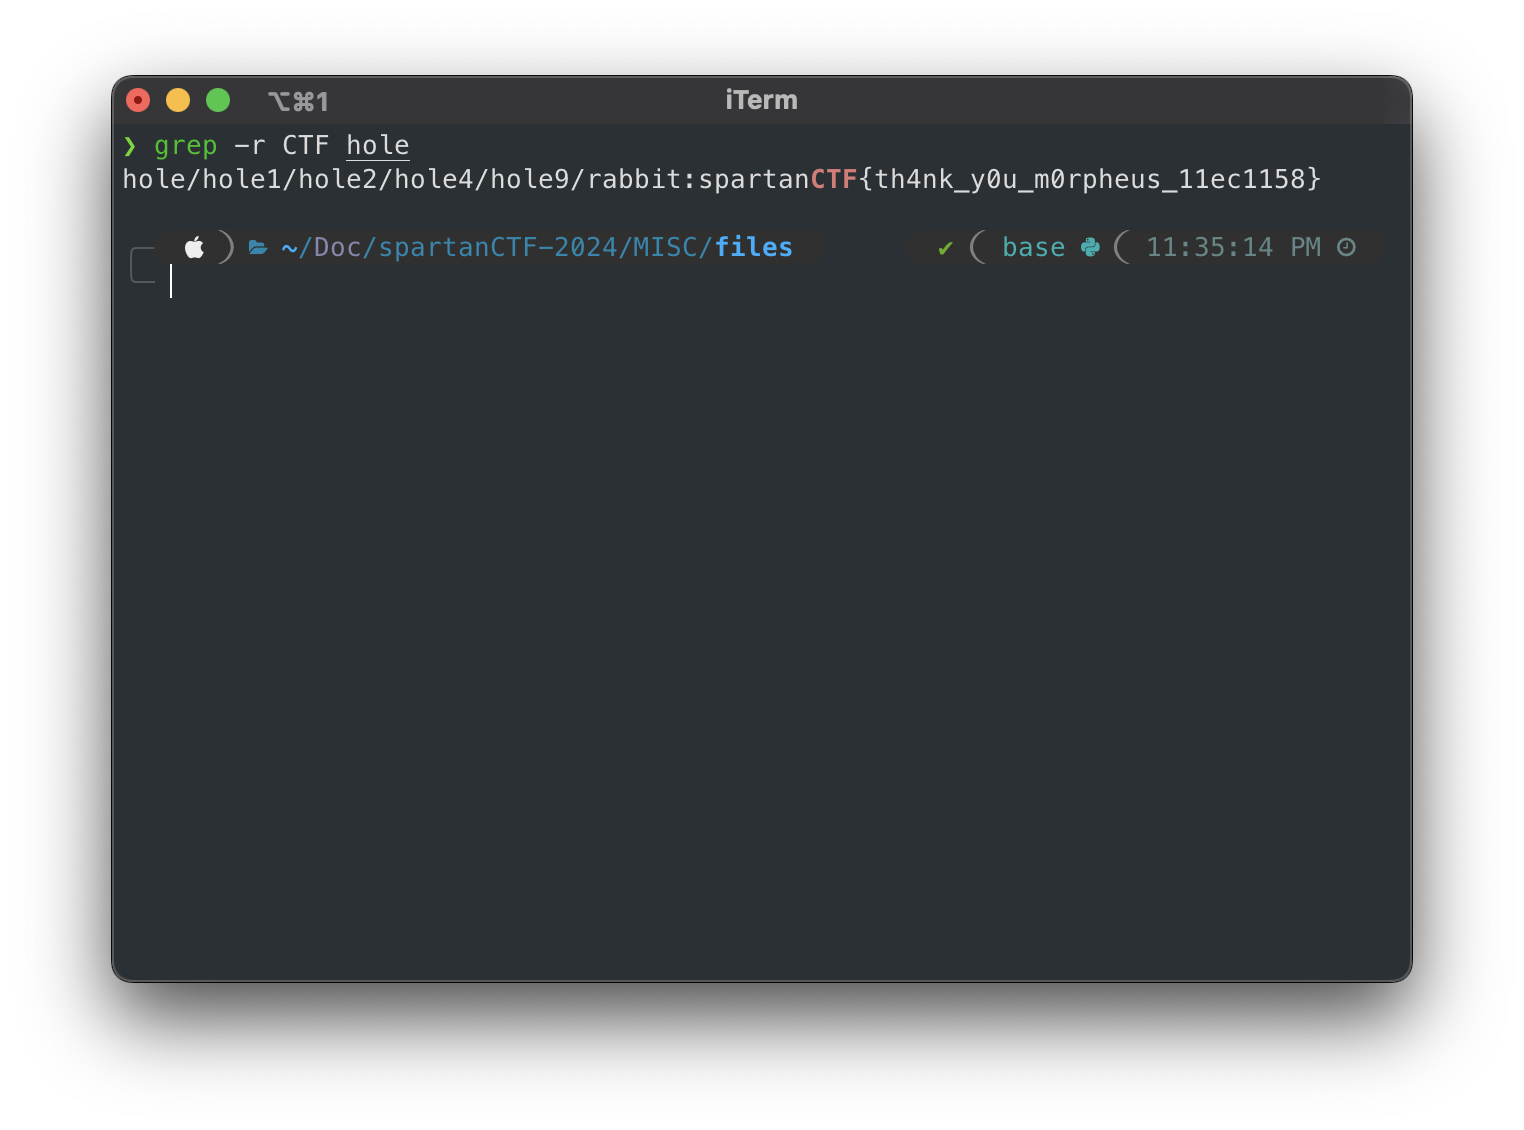Click the clock icon after the time
This screenshot has width=1524, height=1130.
click(1347, 247)
